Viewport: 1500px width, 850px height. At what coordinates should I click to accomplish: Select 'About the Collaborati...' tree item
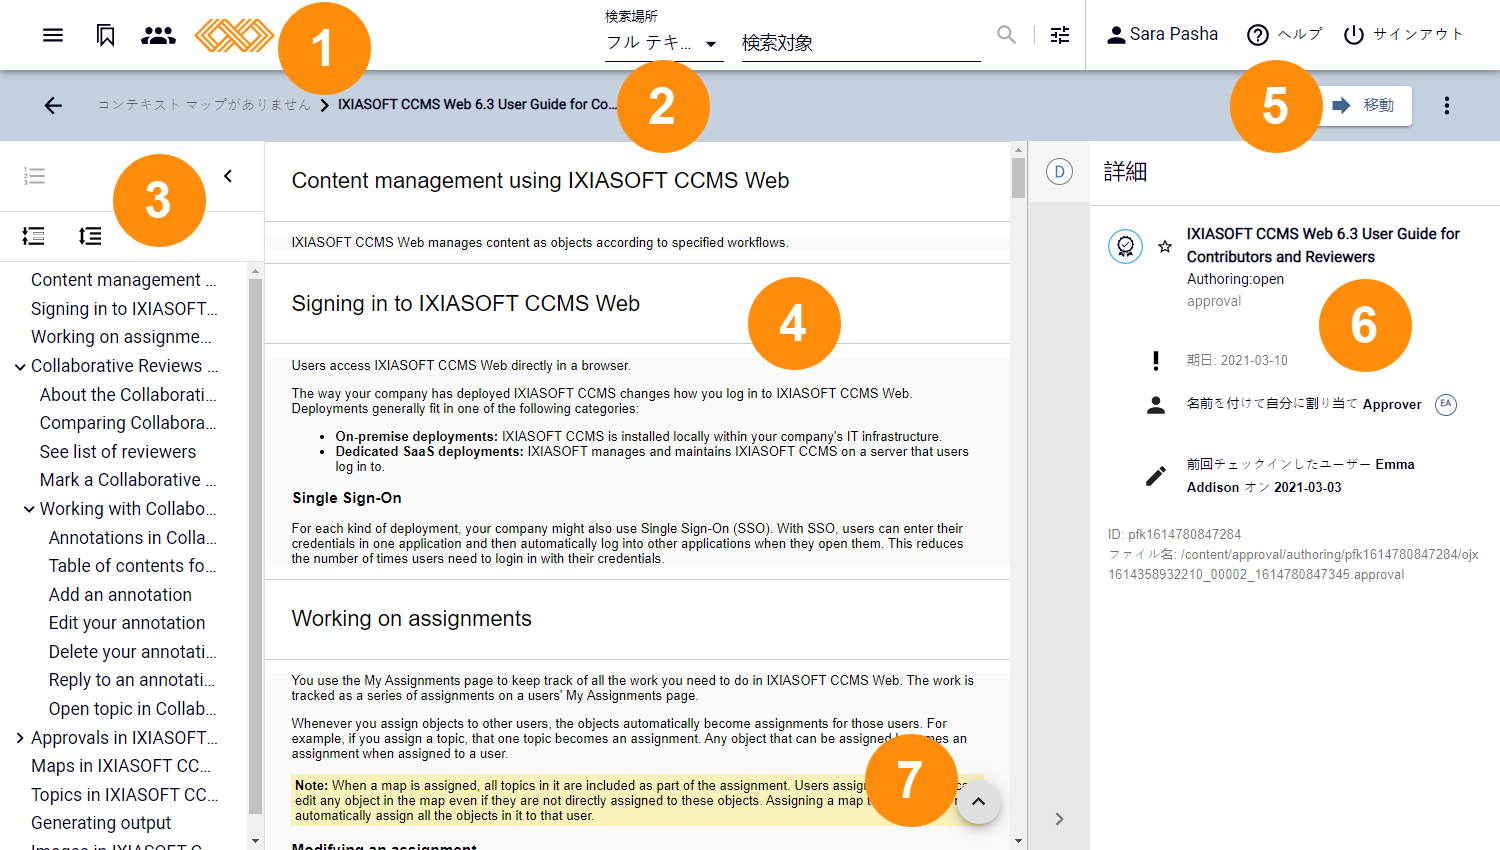coord(128,395)
